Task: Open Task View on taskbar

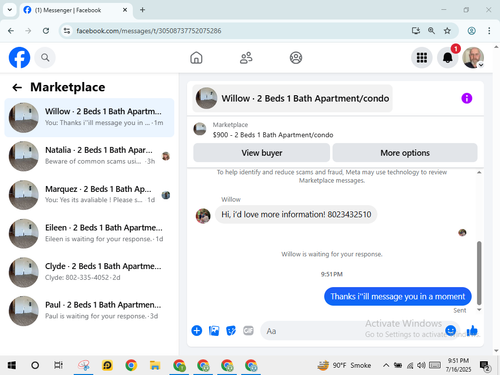Action: pyautogui.click(x=58, y=365)
